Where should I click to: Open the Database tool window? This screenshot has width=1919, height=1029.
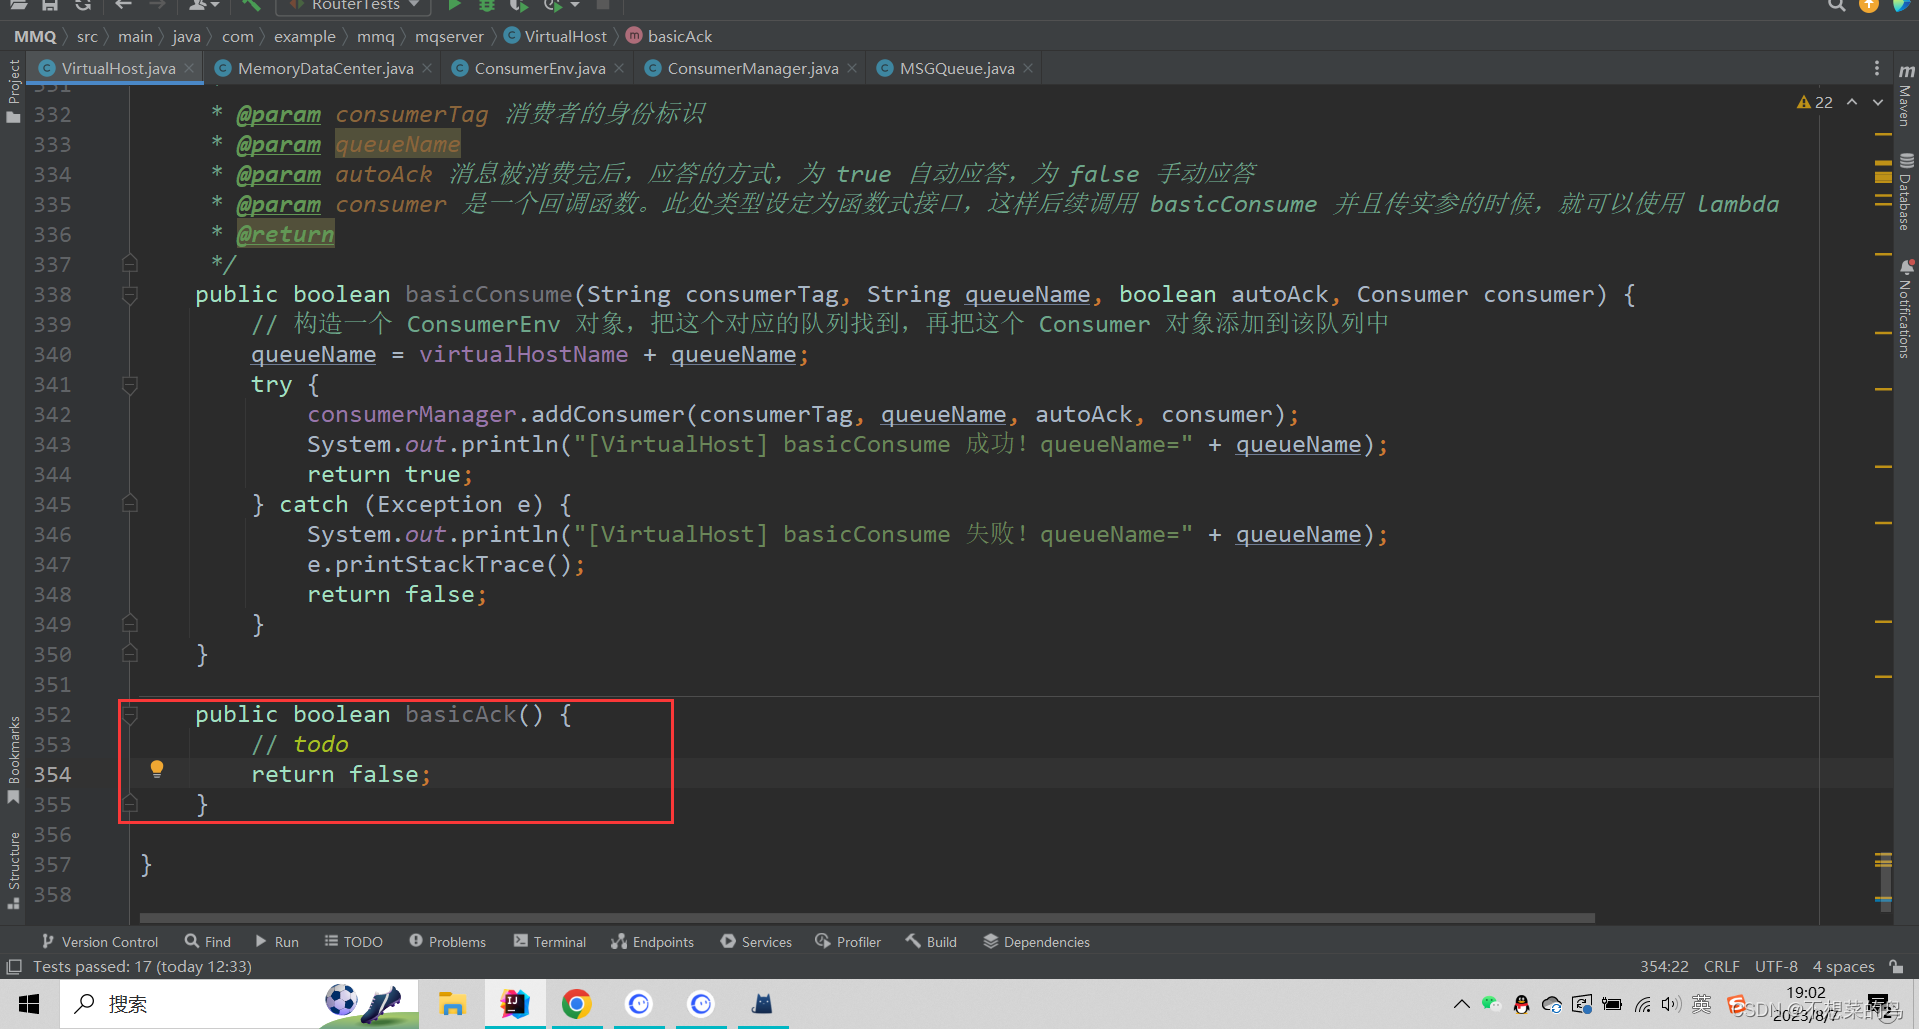[1906, 192]
